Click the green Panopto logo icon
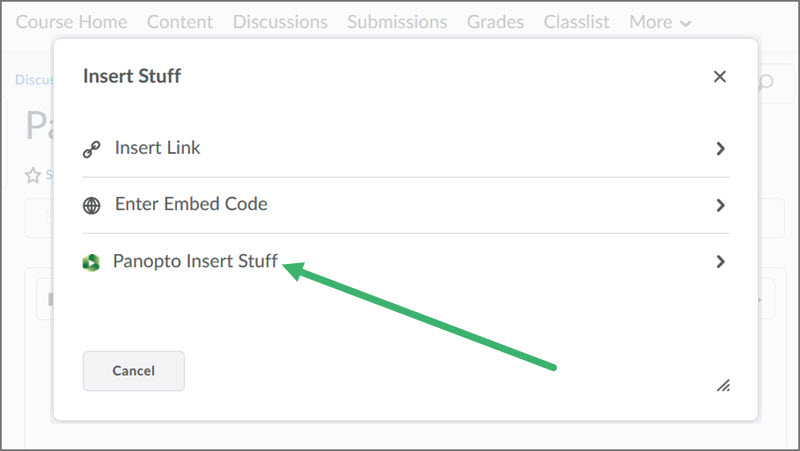The width and height of the screenshot is (800, 451). pos(91,262)
